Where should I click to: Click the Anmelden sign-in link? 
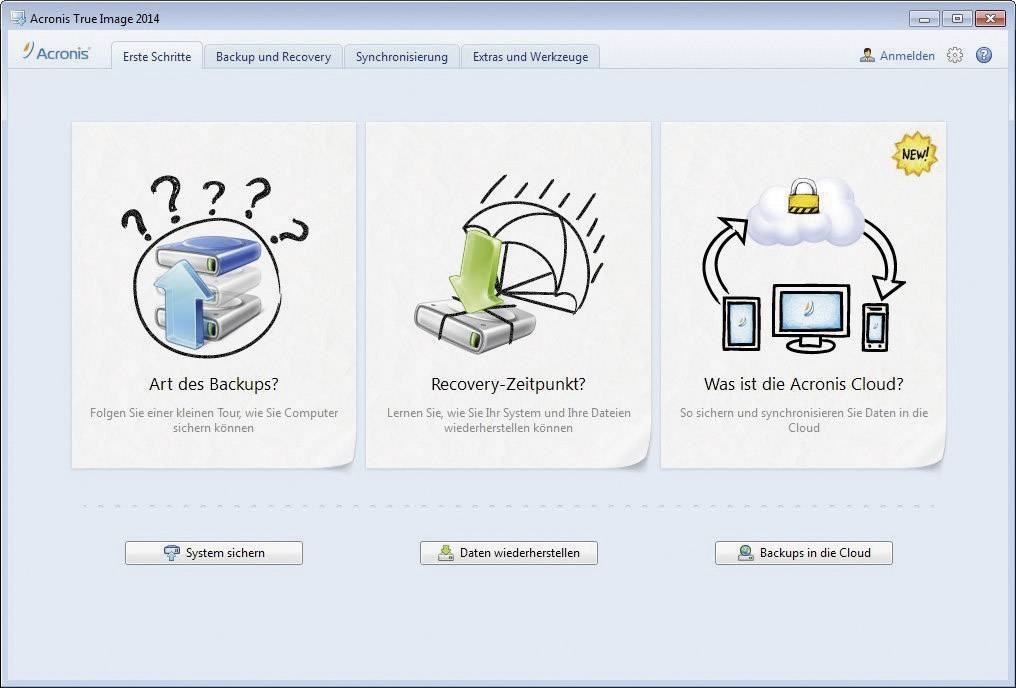(906, 56)
